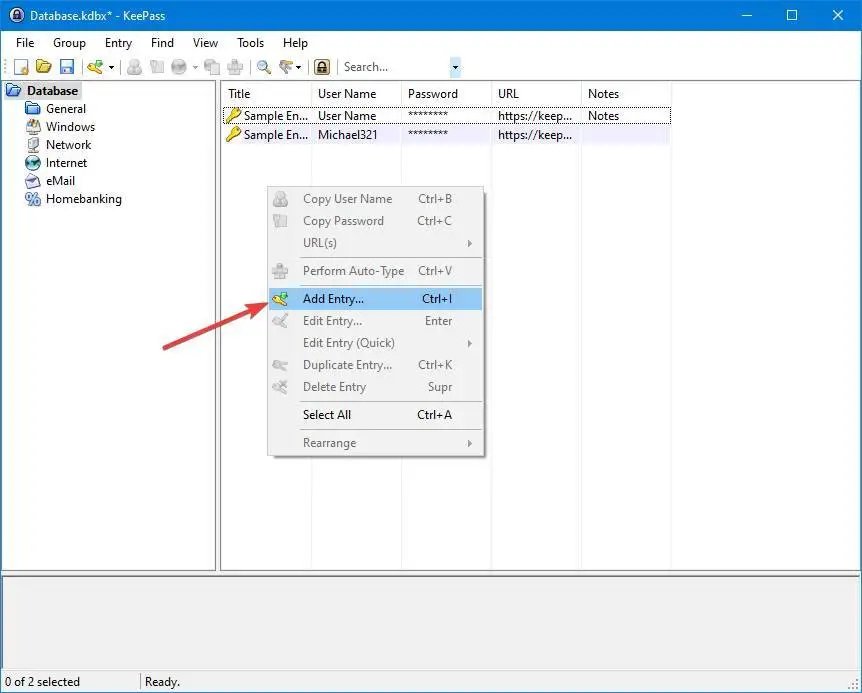Open the Find menu
The height and width of the screenshot is (693, 862).
click(x=162, y=43)
